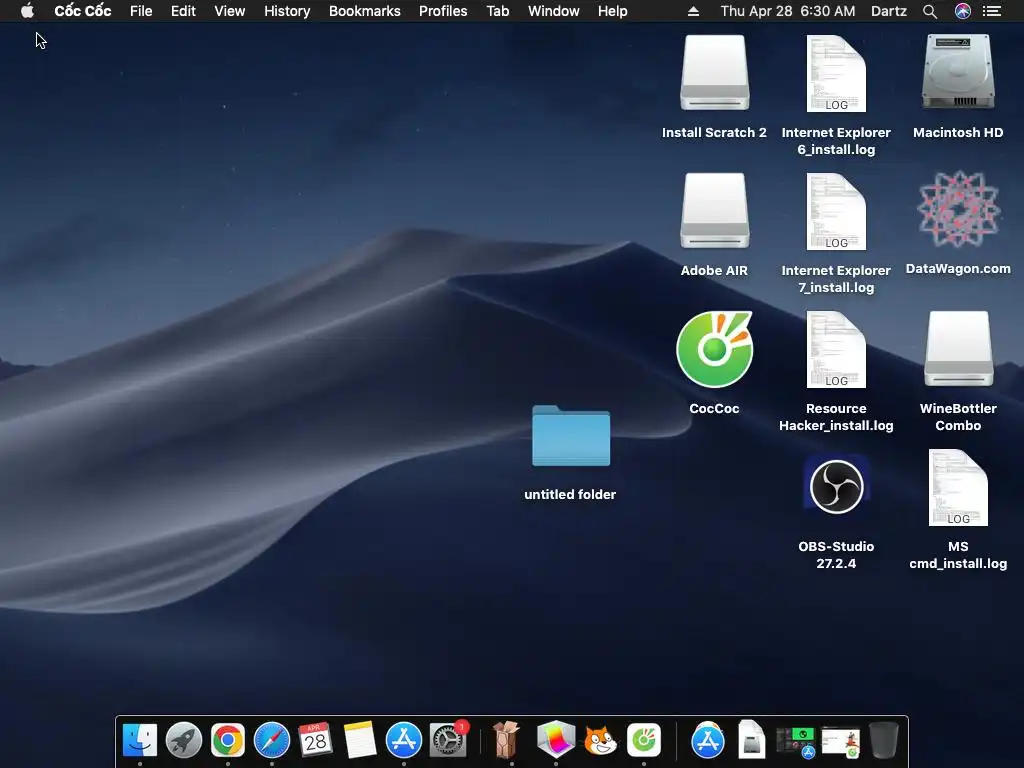Viewport: 1024px width, 768px height.
Task: Open the Notes app in dock
Action: [360, 740]
